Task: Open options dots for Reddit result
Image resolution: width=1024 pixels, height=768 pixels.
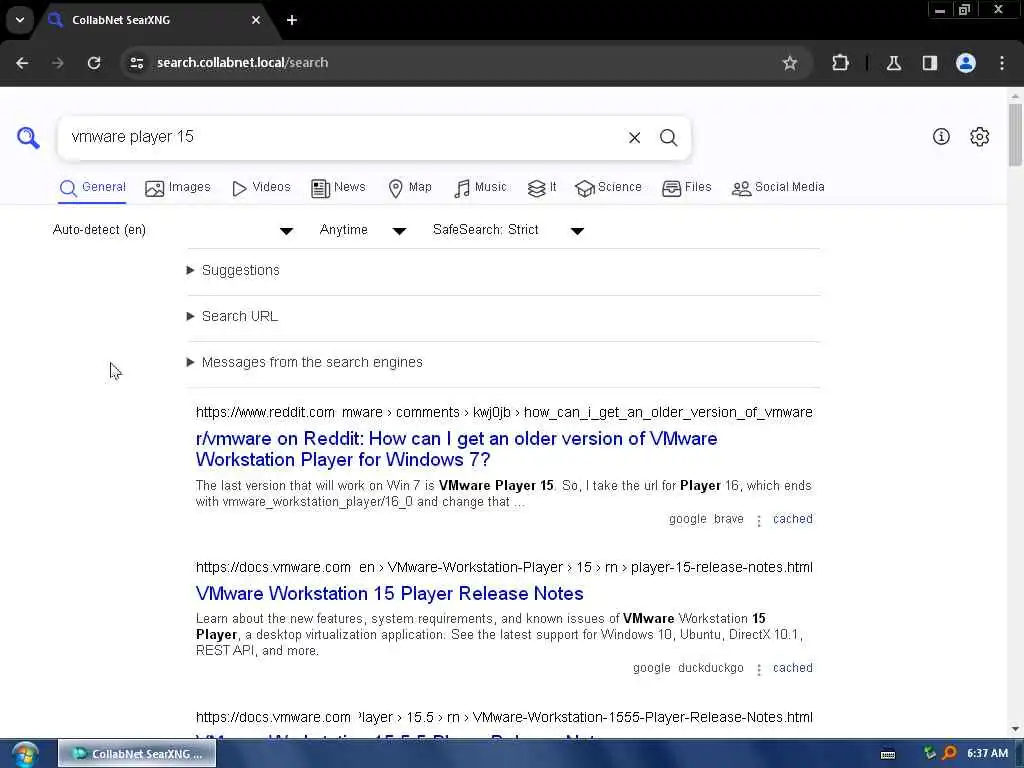Action: tap(759, 520)
